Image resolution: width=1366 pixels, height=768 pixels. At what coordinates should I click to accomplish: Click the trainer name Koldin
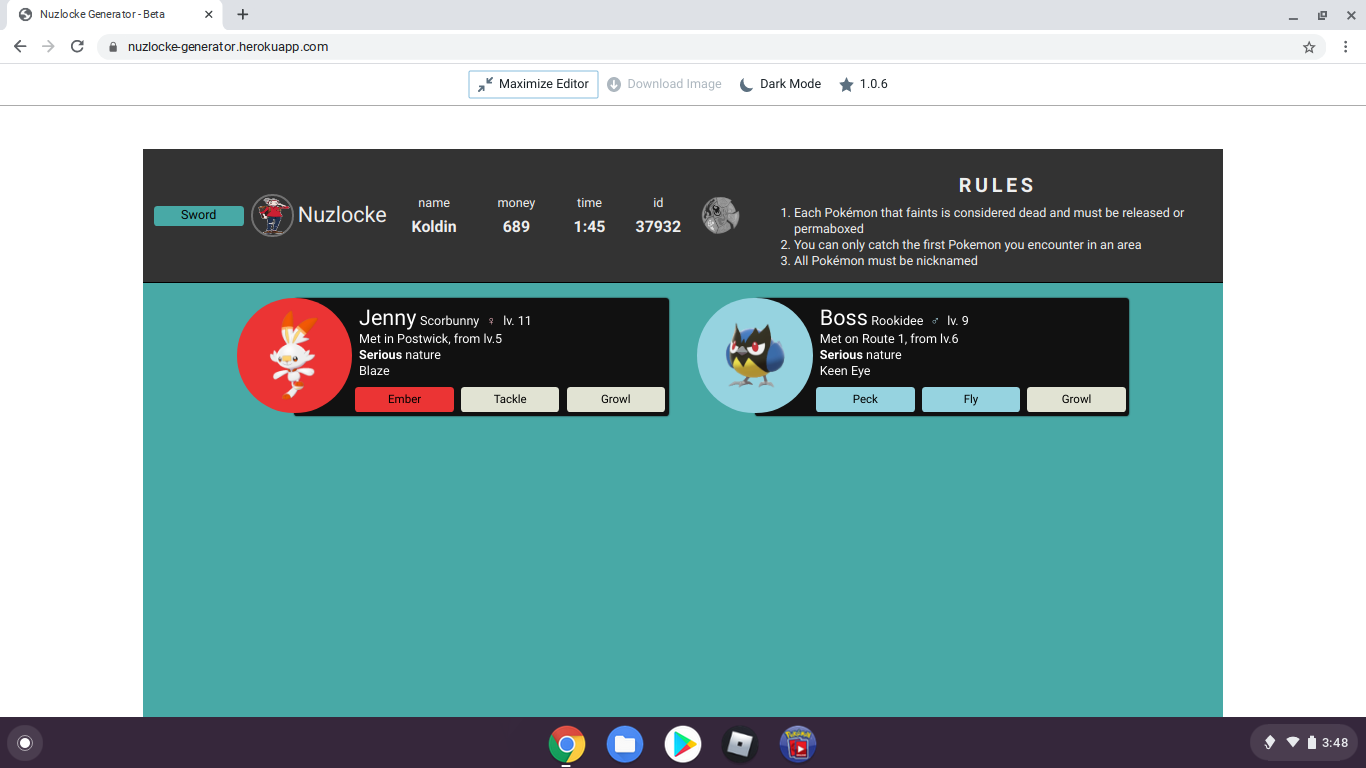(x=434, y=227)
